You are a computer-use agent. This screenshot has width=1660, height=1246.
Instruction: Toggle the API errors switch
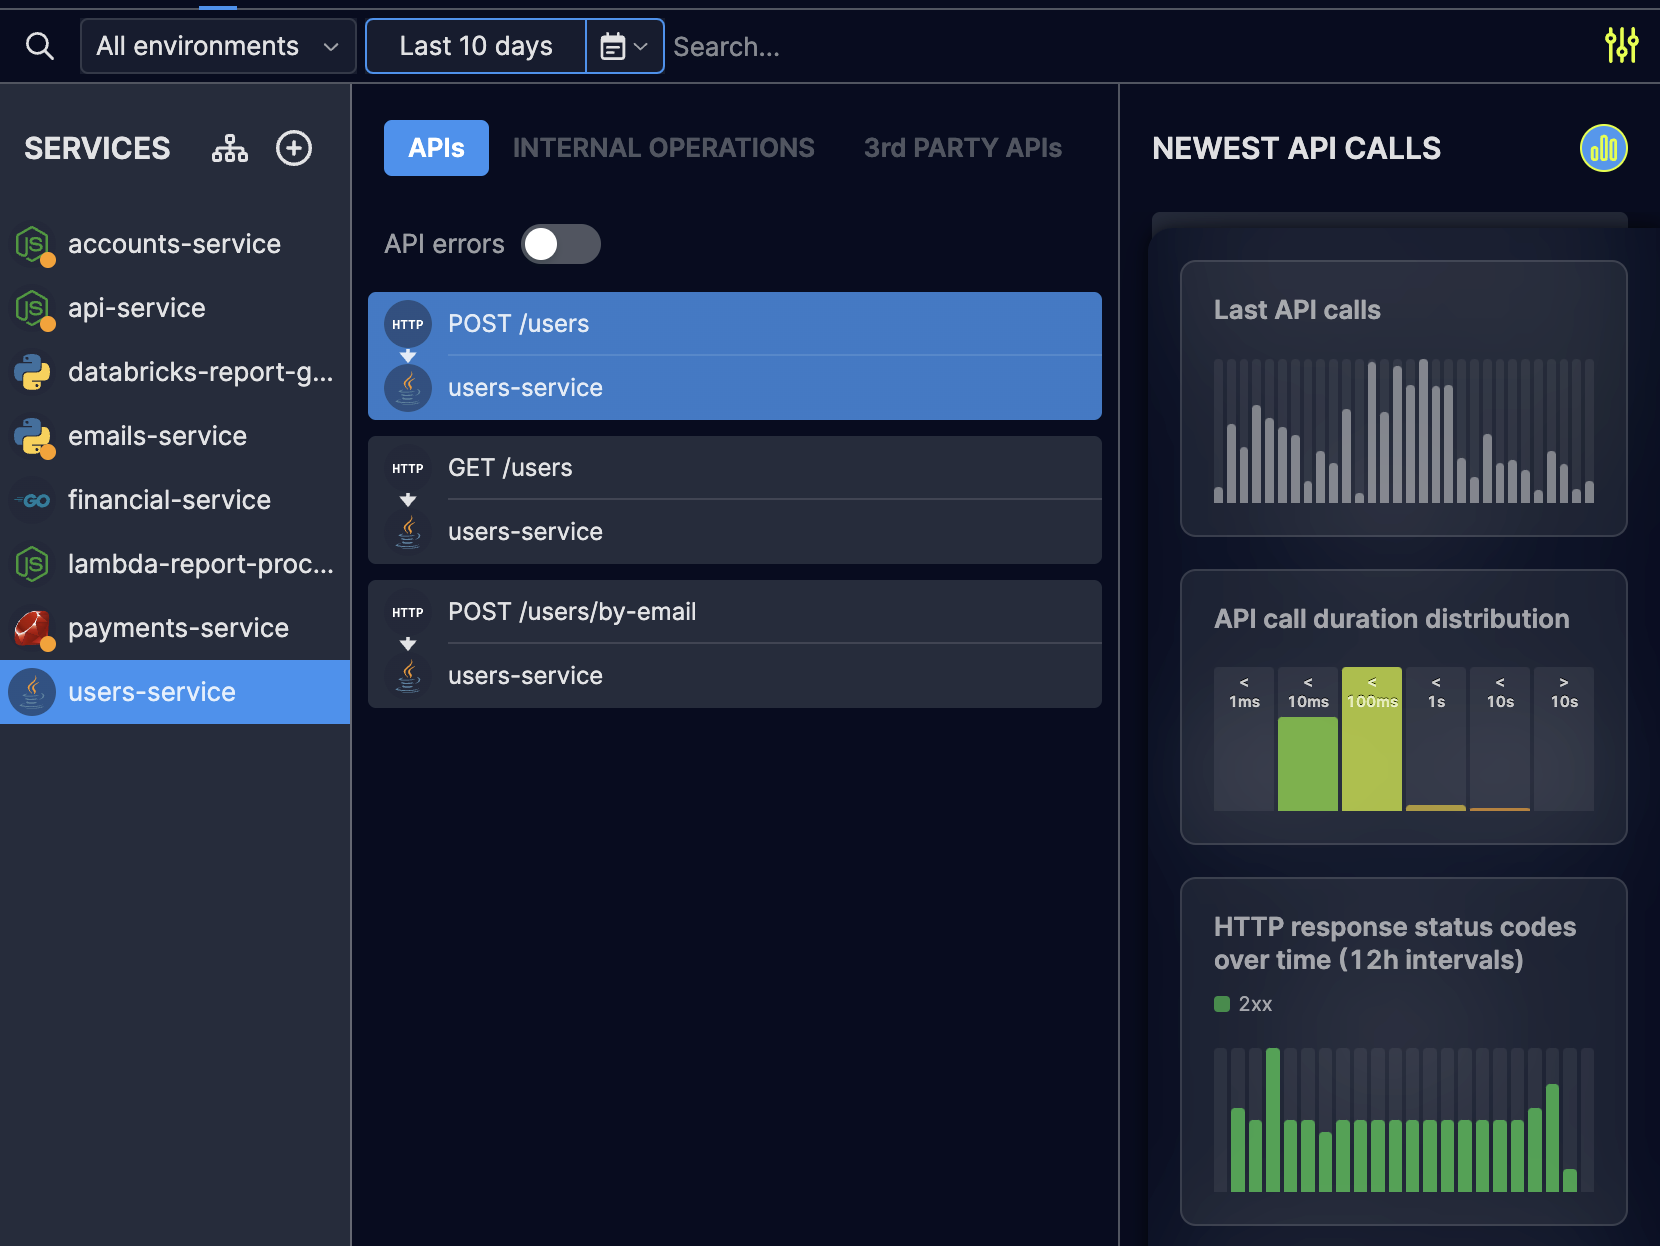pyautogui.click(x=561, y=244)
